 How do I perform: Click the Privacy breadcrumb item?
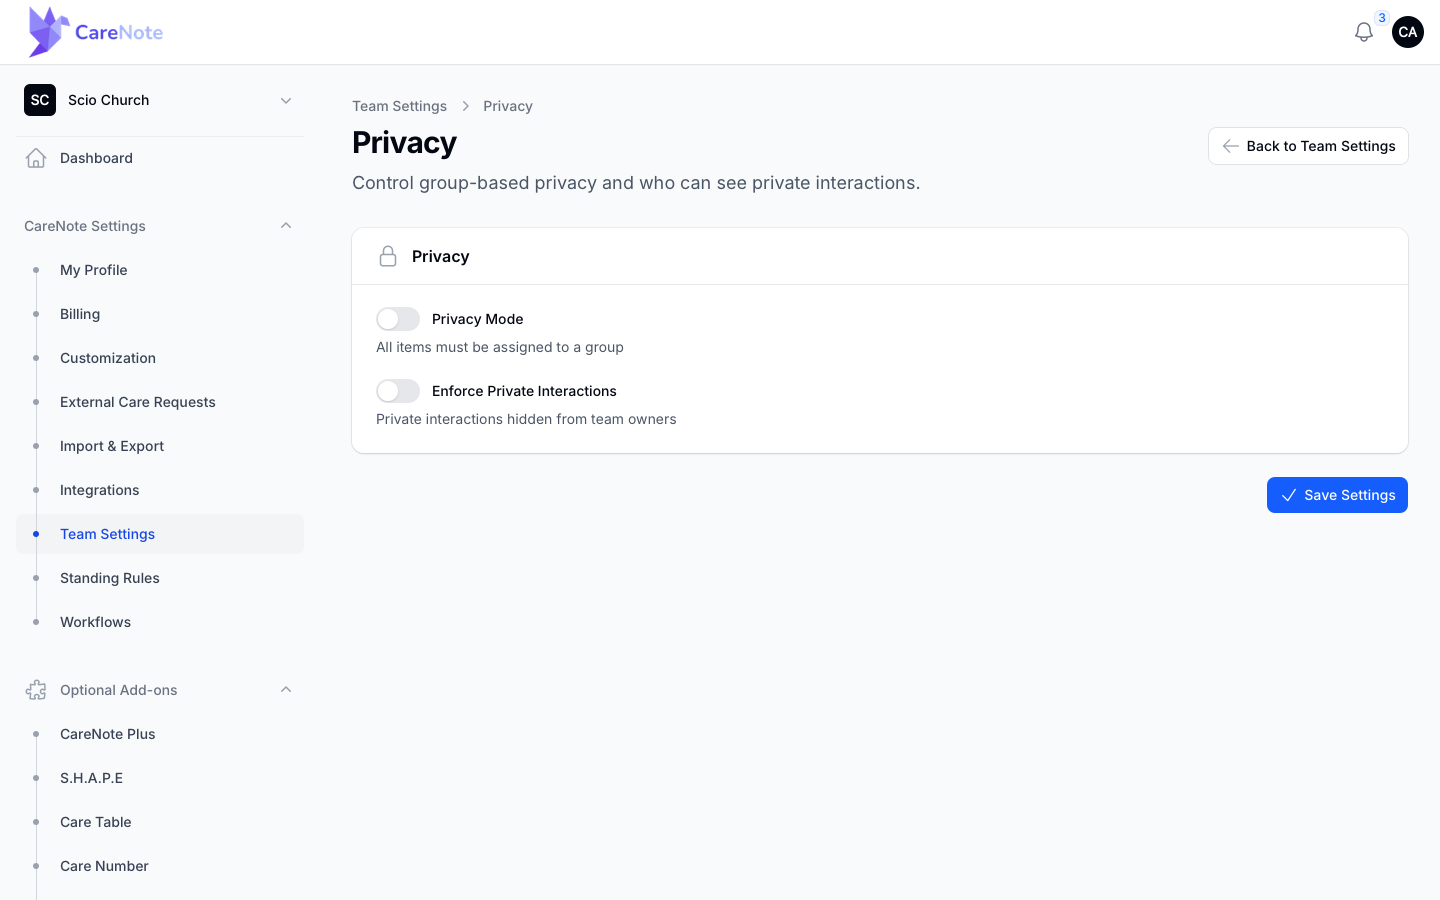click(x=508, y=106)
